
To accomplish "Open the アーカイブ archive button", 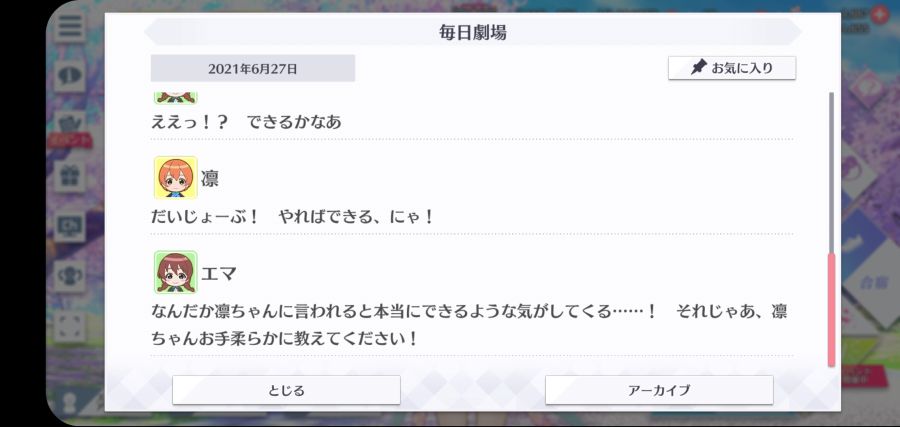I will pyautogui.click(x=659, y=390).
